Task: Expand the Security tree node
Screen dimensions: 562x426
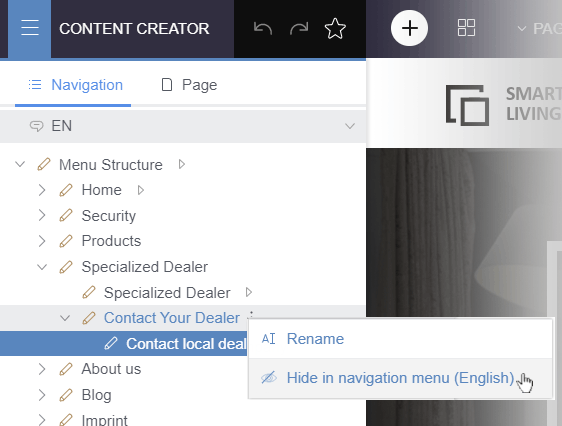Action: 42,216
